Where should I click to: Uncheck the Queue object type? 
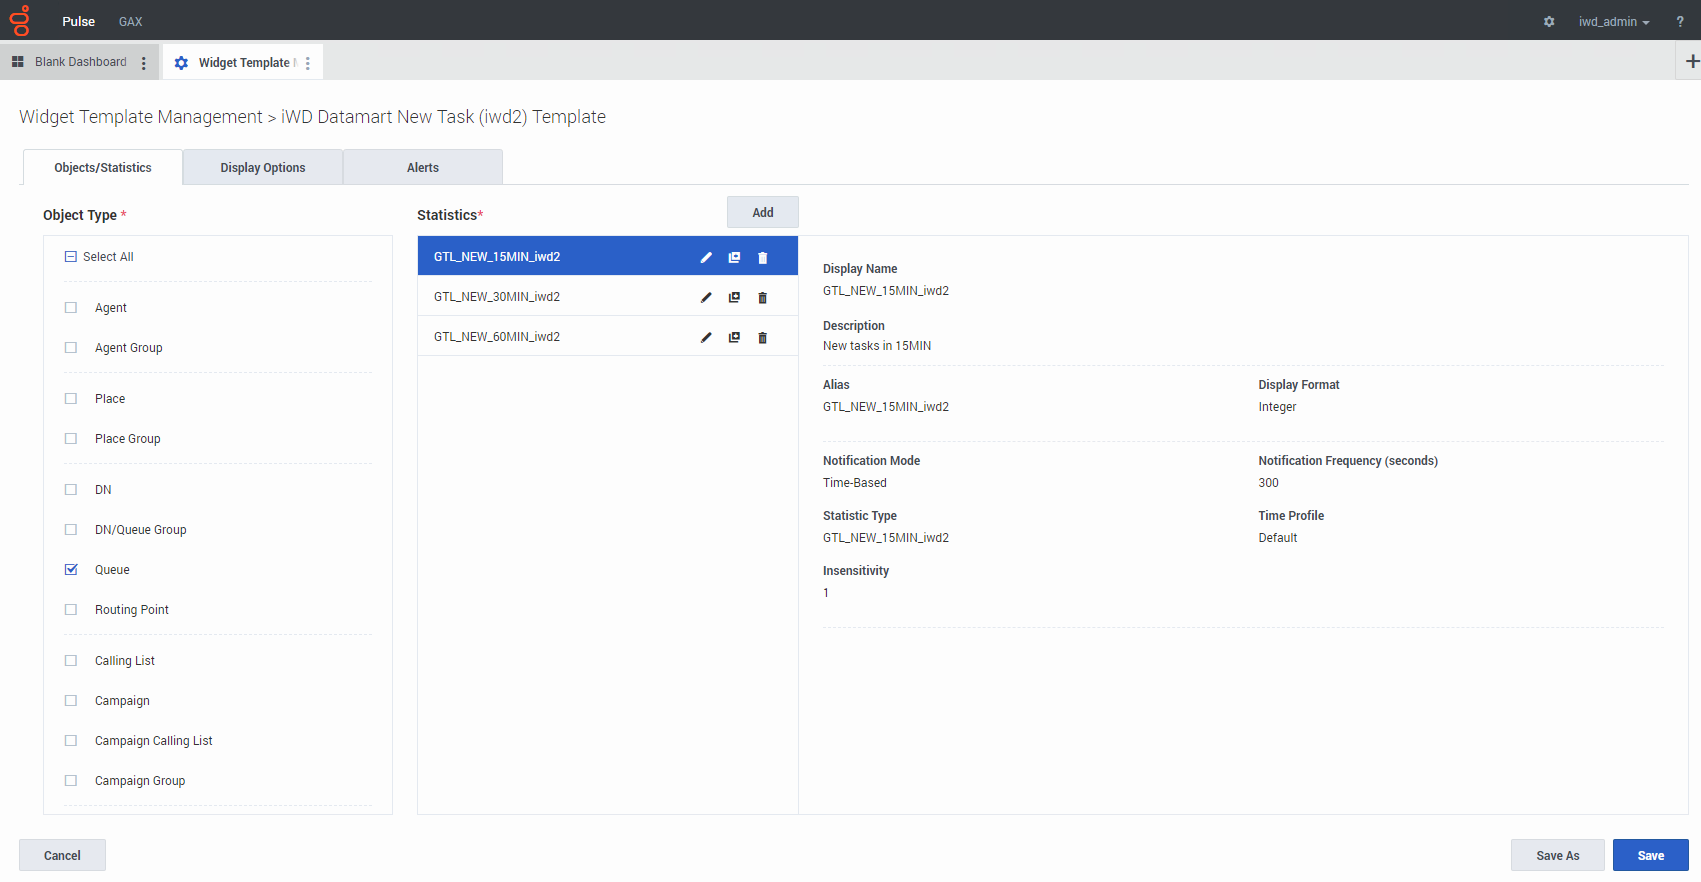71,570
